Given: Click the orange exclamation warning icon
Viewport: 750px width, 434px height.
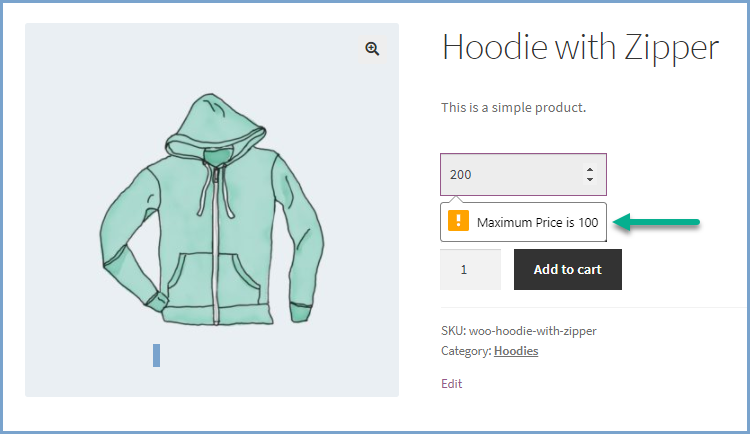Looking at the screenshot, I should tap(458, 221).
